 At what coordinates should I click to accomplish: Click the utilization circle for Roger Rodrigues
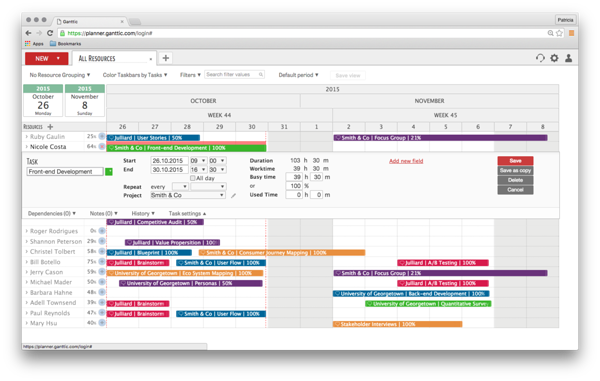click(x=102, y=231)
